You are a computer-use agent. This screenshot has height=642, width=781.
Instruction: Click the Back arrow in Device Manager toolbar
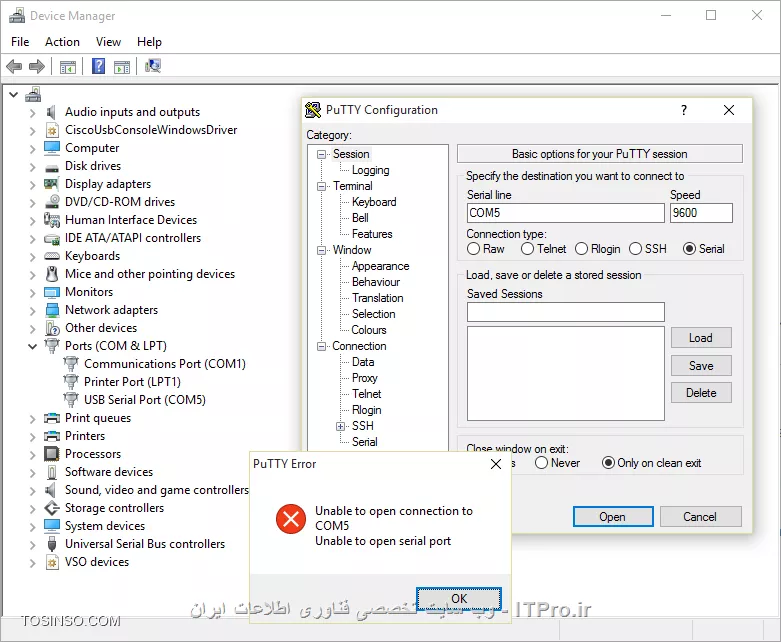pos(14,67)
